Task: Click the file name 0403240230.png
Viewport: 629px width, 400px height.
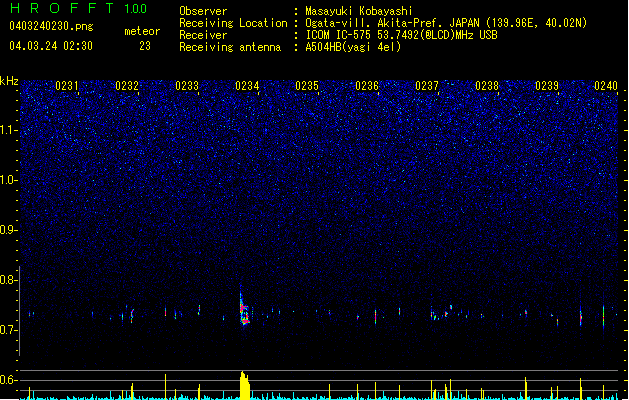Action: (51, 26)
